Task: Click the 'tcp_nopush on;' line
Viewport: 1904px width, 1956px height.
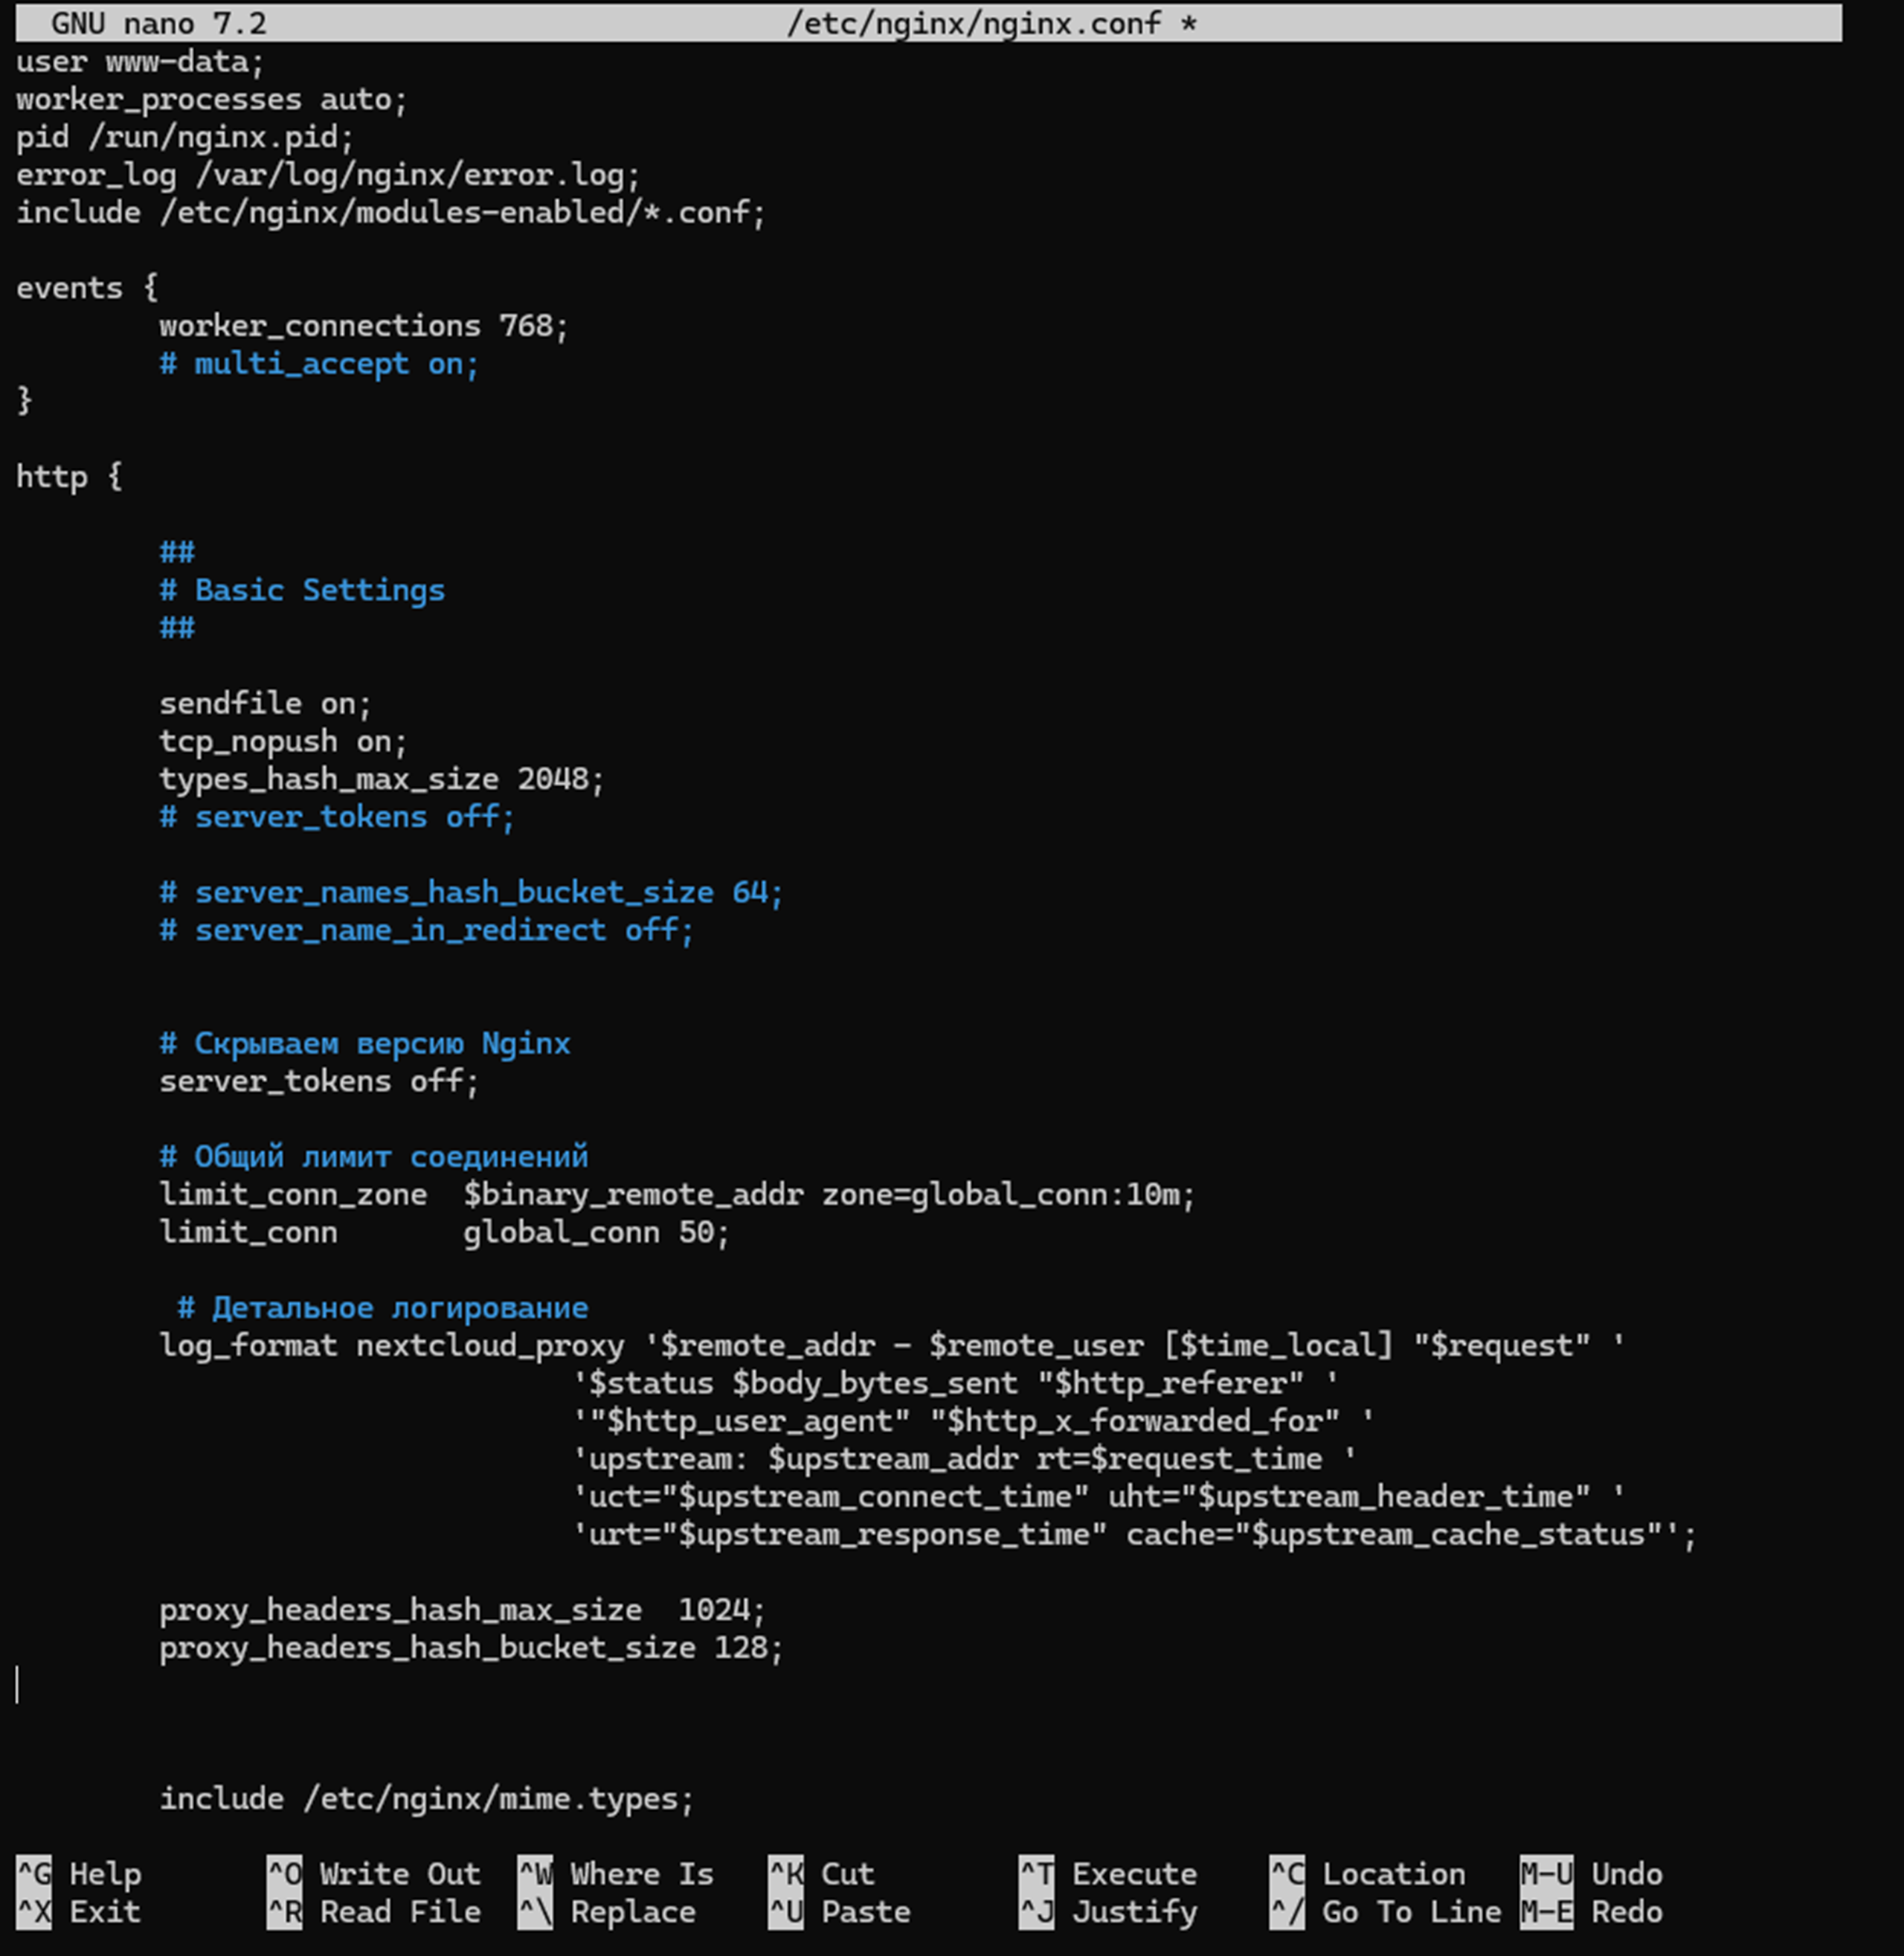Action: (x=283, y=742)
